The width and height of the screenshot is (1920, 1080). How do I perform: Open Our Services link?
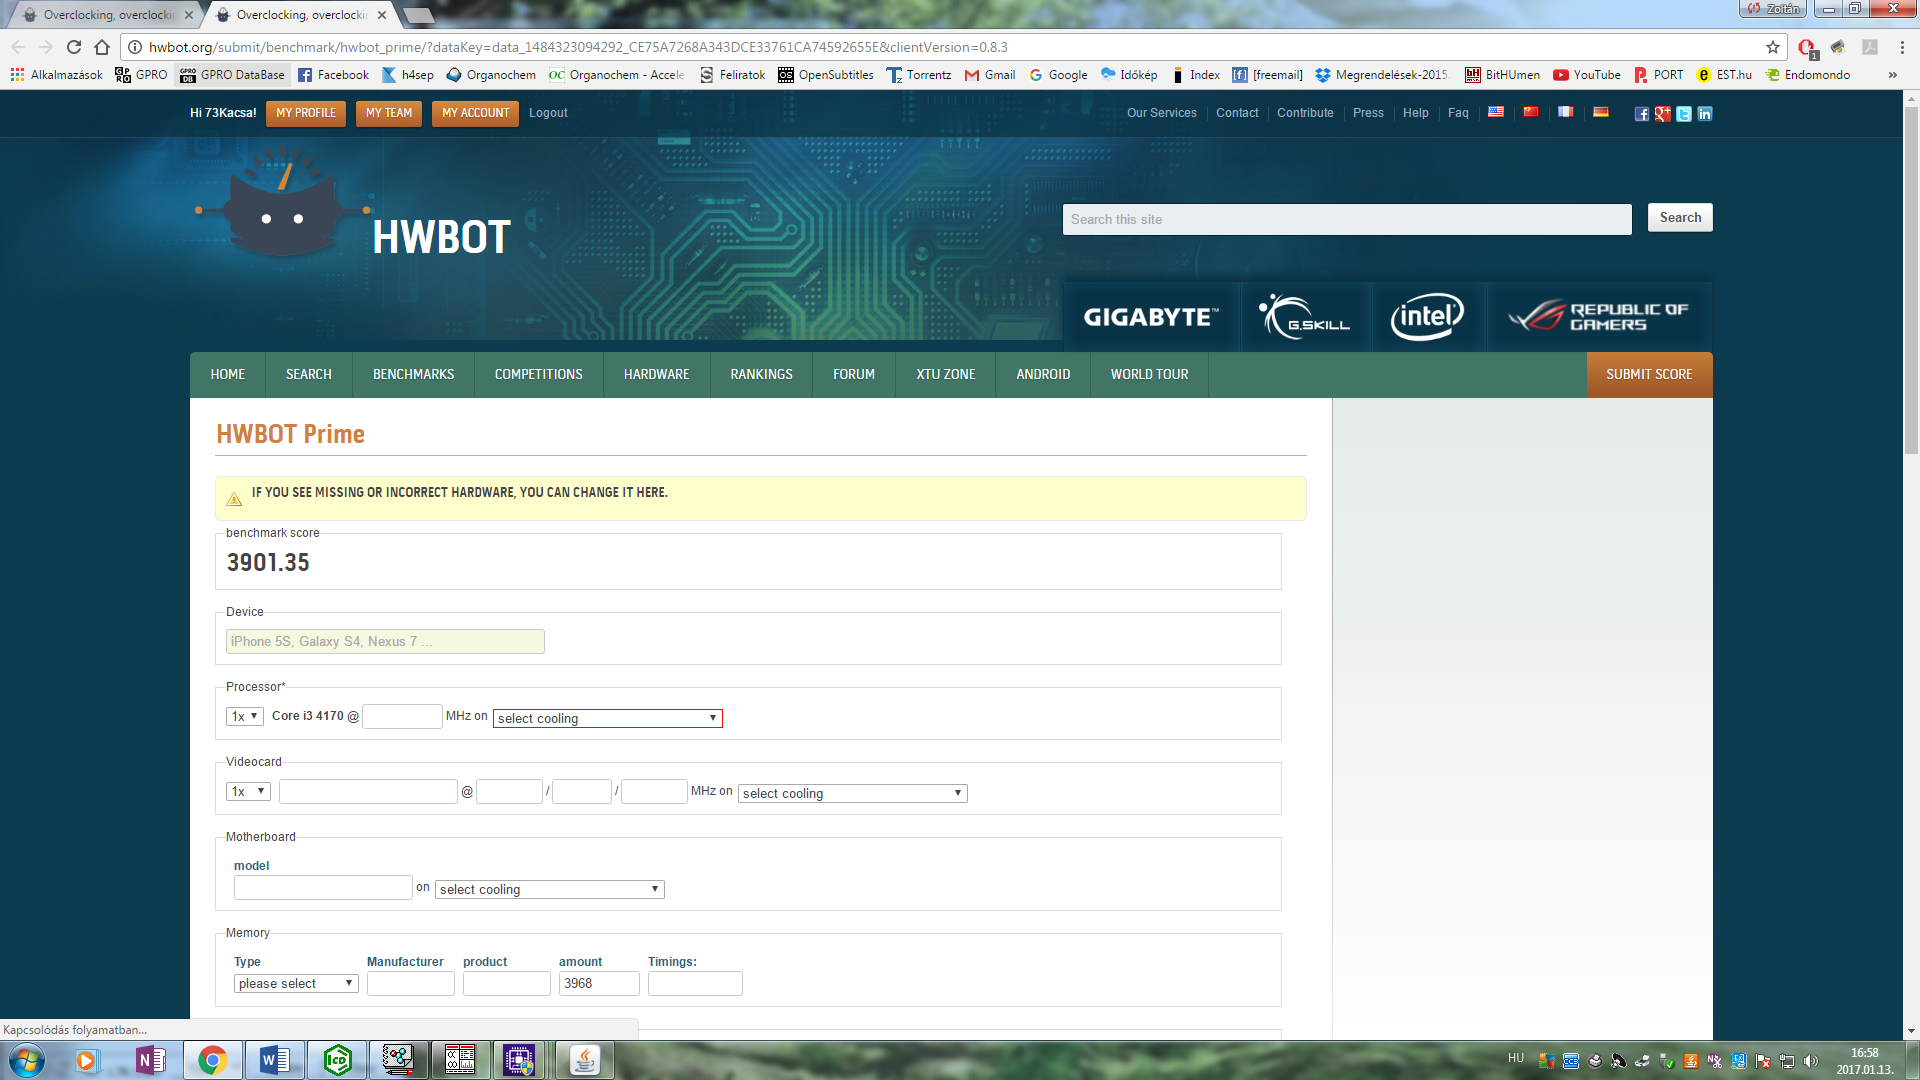coord(1161,113)
